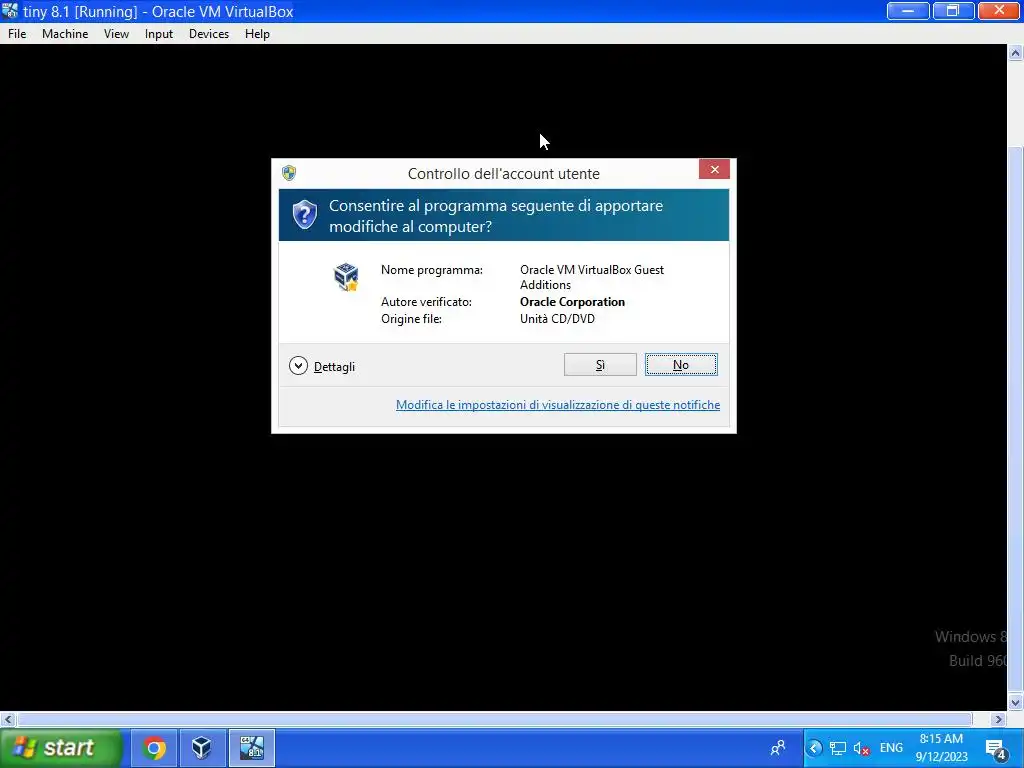Click the vertical scrollbar thumb
This screenshot has height=768, width=1024.
click(1016, 418)
